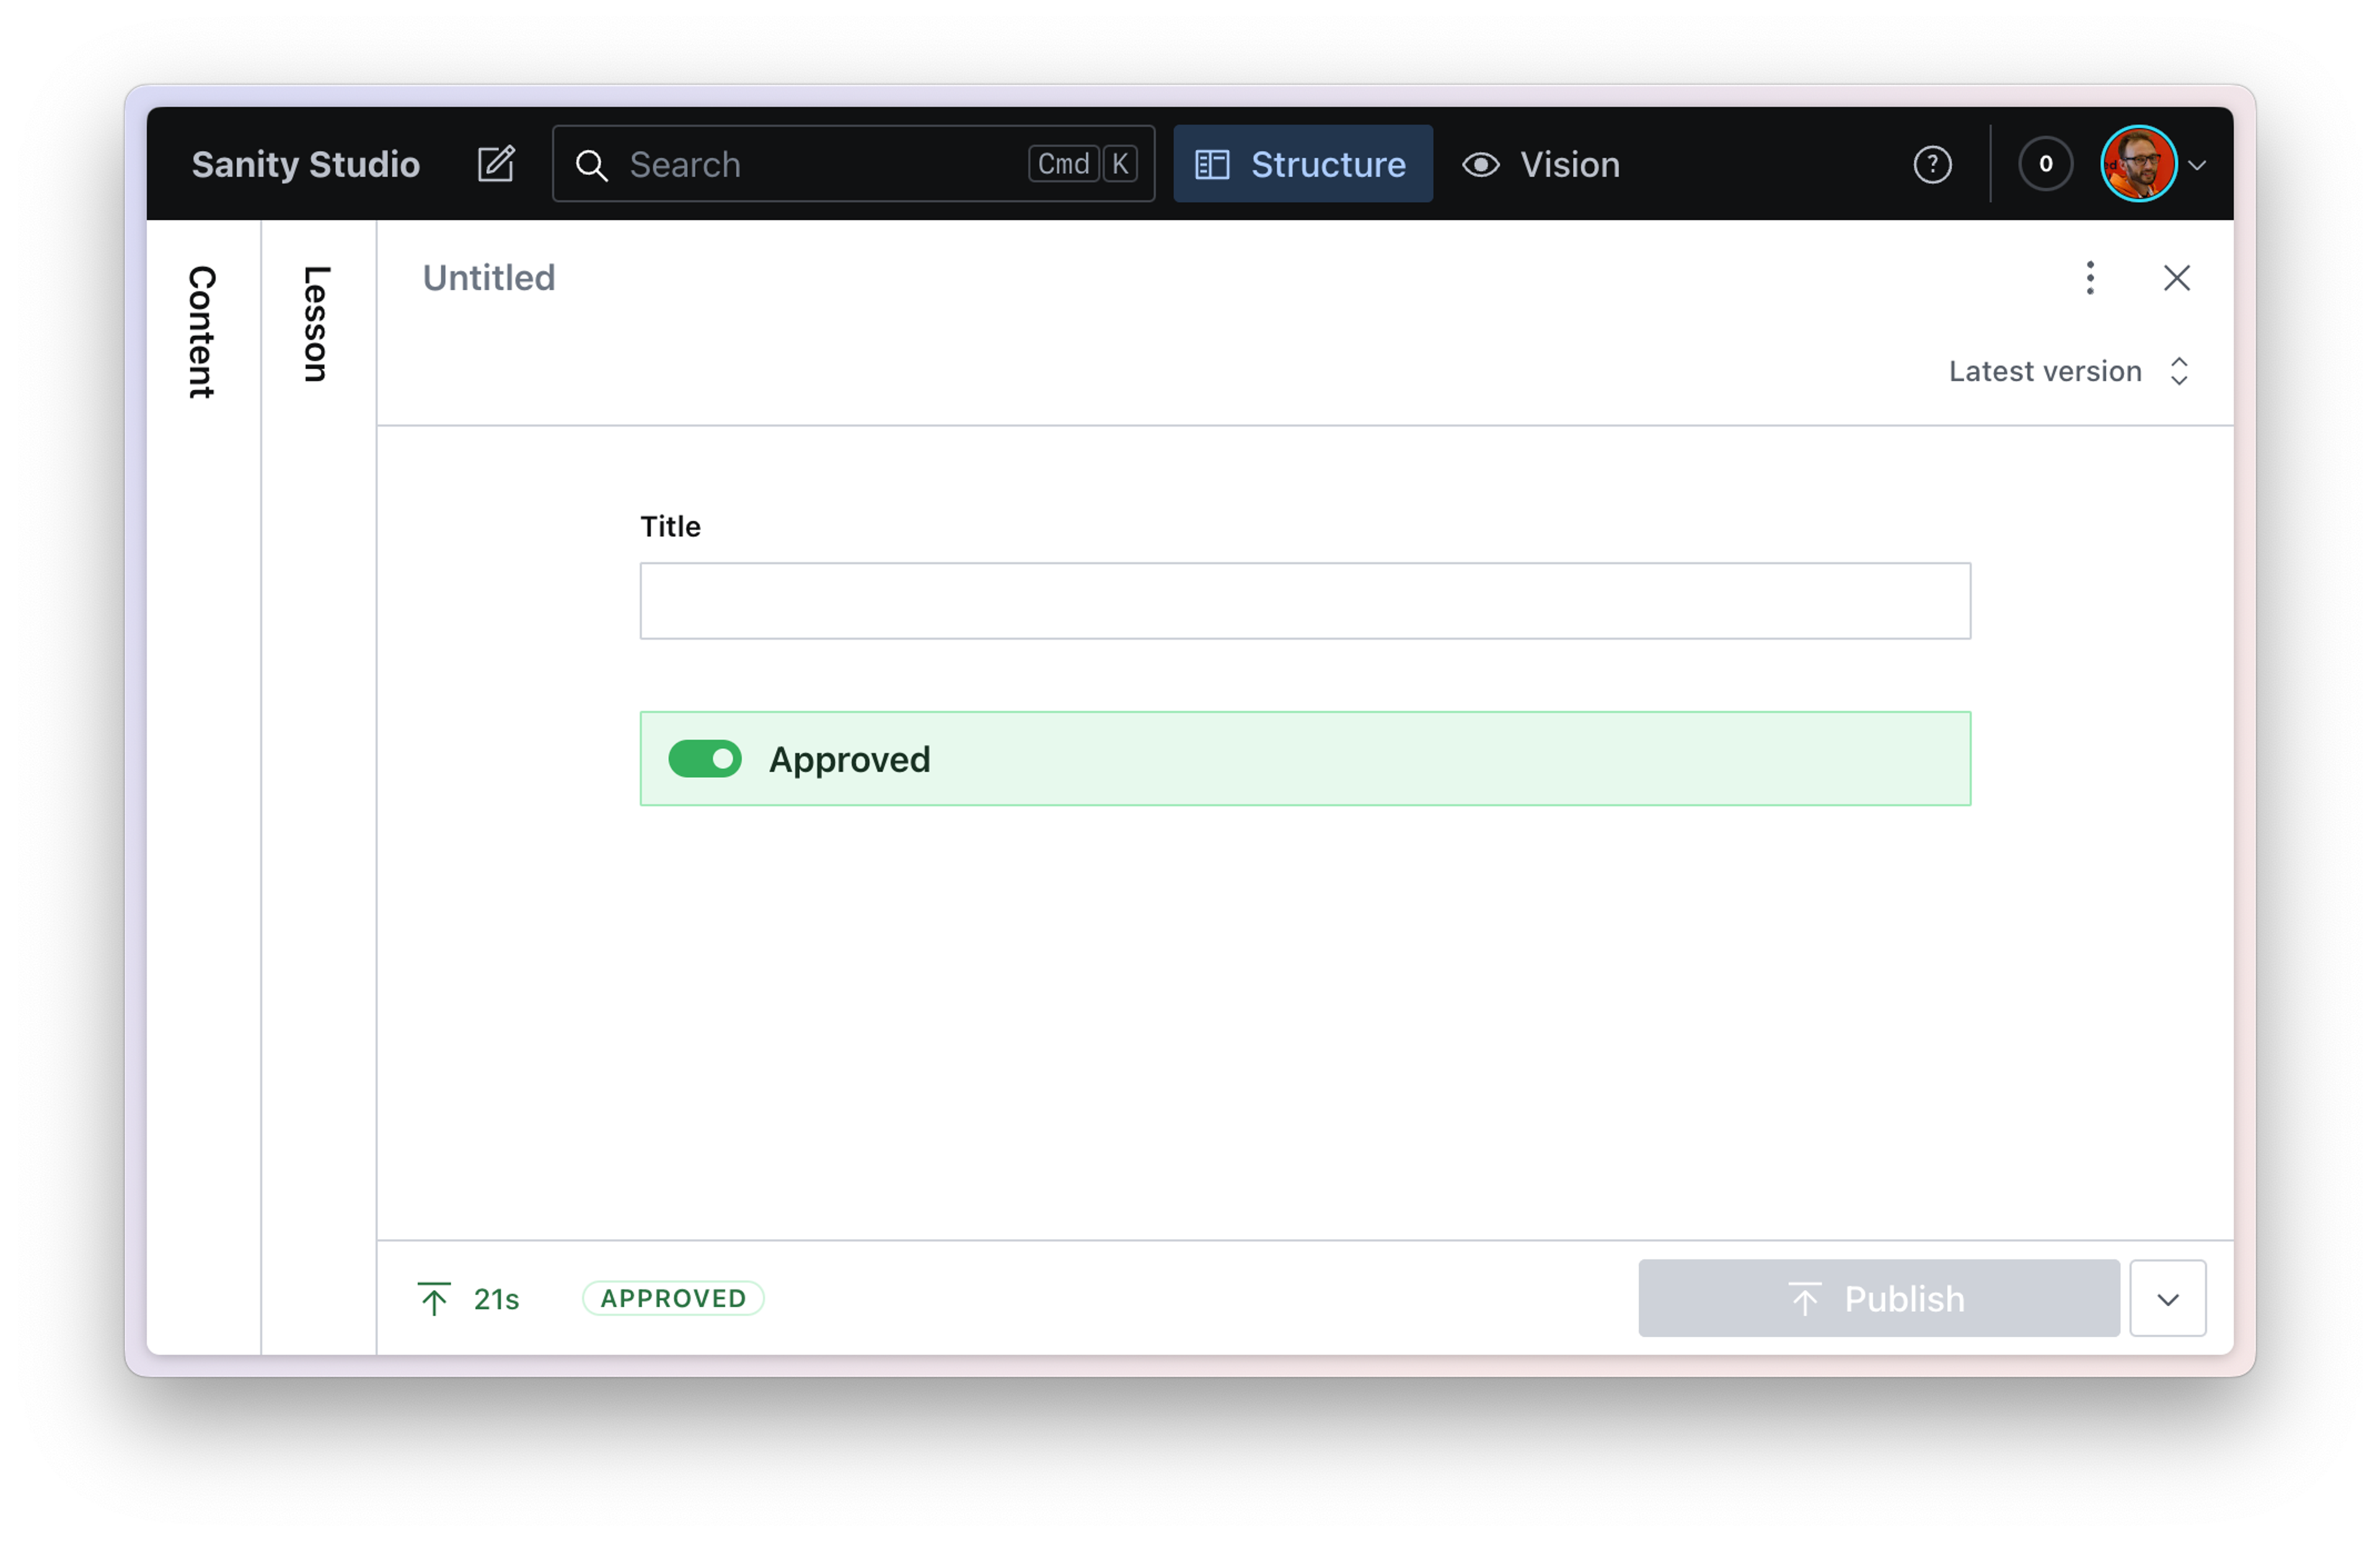Open the dropdown chevron next to Publish
The image size is (2380, 1541).
click(x=2167, y=1298)
